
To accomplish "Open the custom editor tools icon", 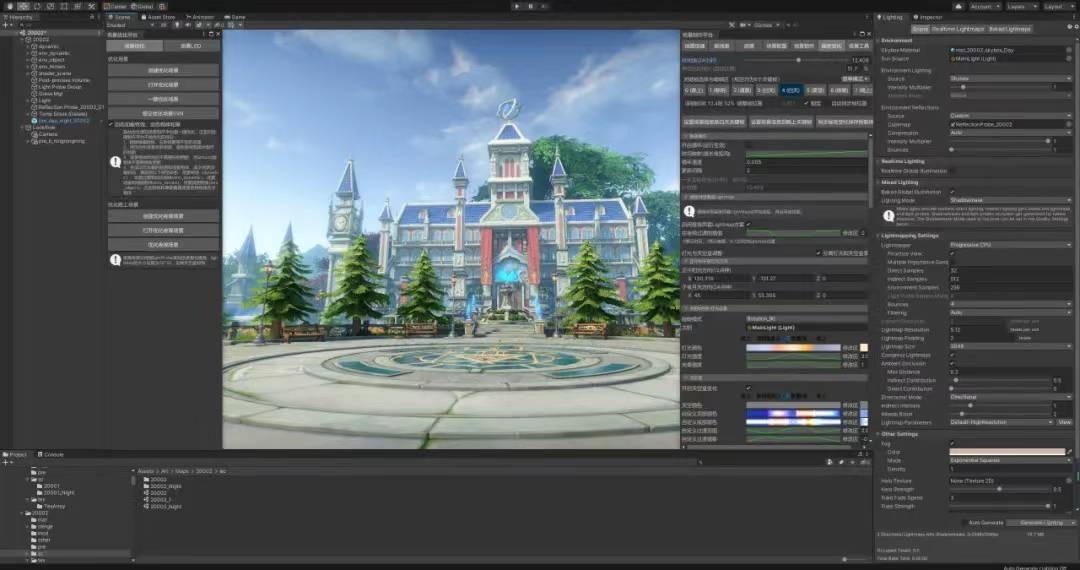I will (91, 6).
